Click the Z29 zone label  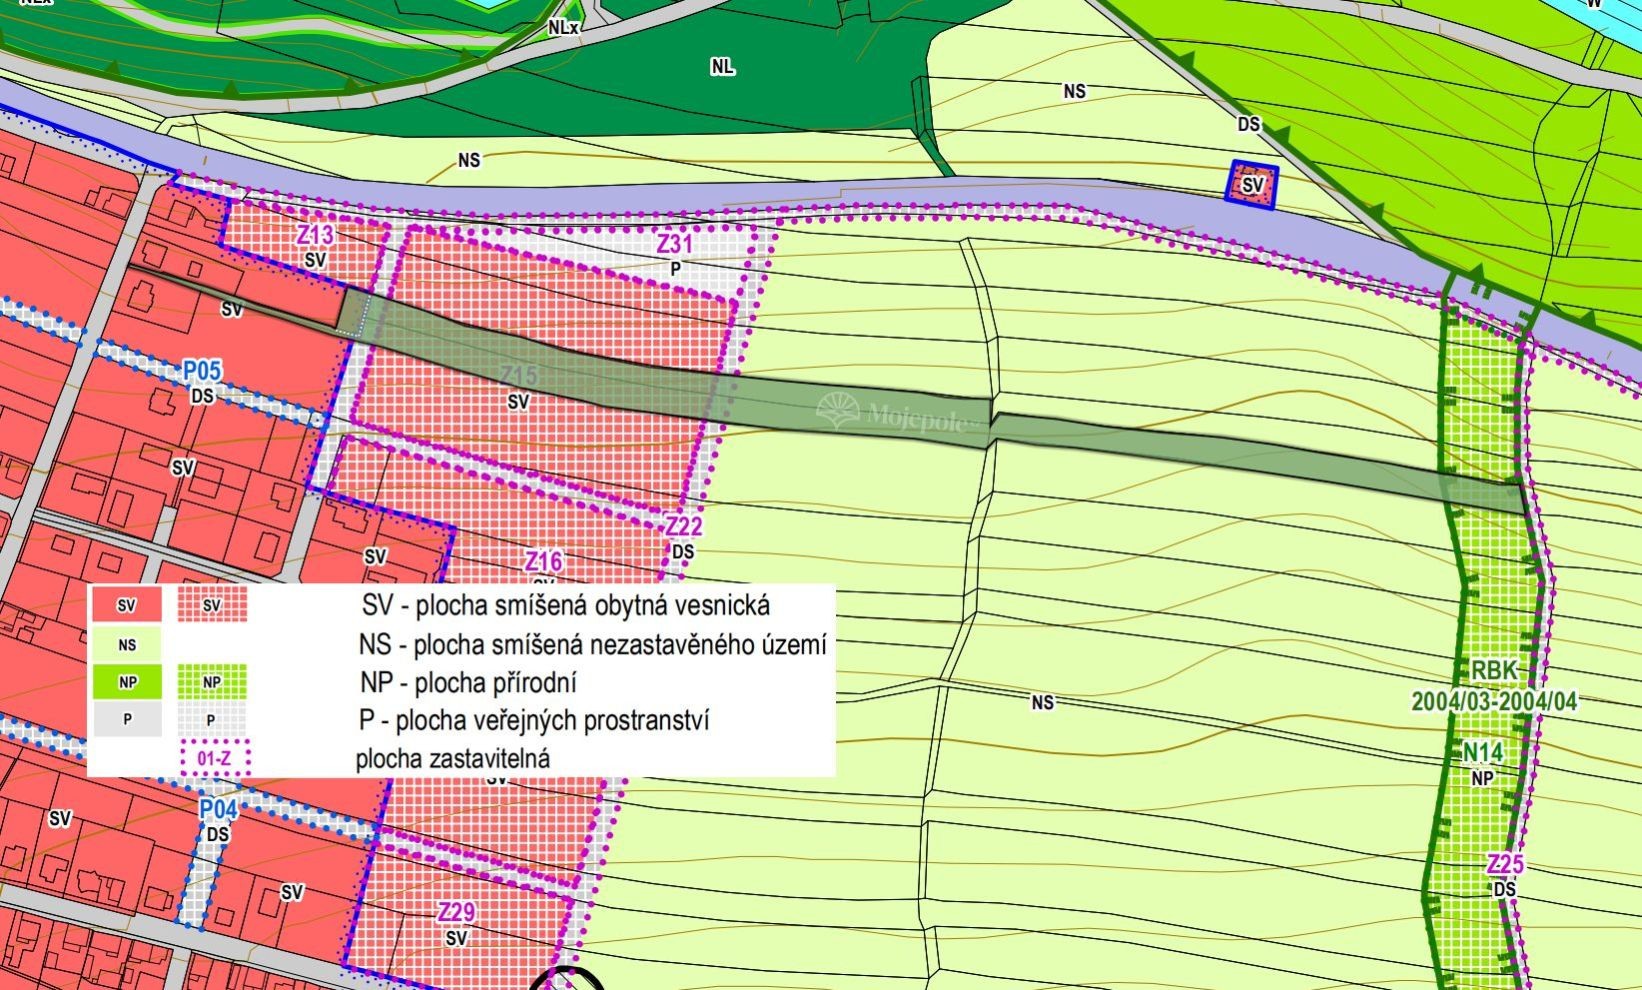coord(456,912)
